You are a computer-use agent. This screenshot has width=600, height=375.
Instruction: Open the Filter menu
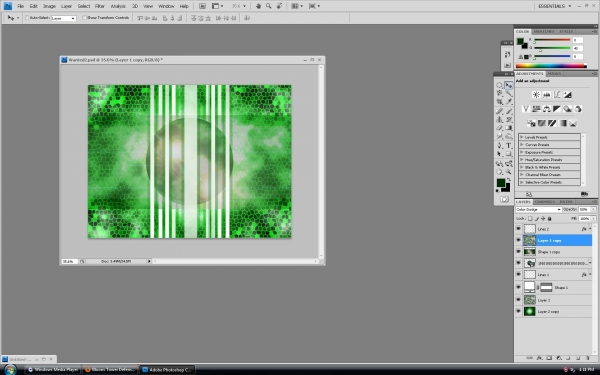(100, 6)
